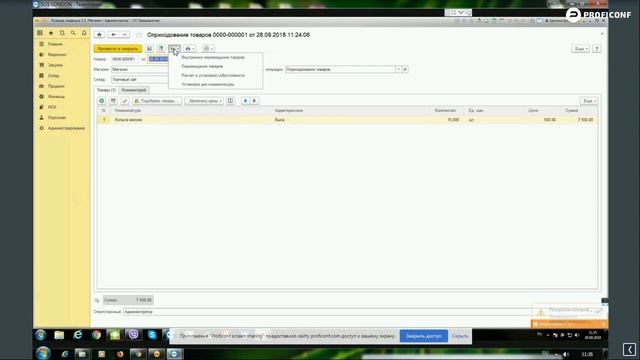Save the document via floppy icon
640x360 pixels.
pyautogui.click(x=149, y=49)
